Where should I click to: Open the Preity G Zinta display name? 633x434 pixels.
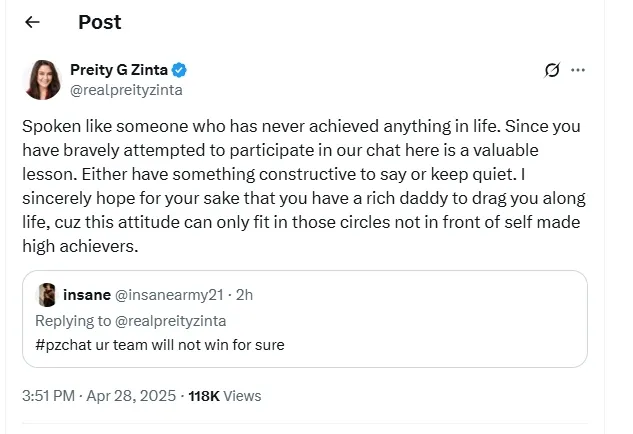coord(119,70)
